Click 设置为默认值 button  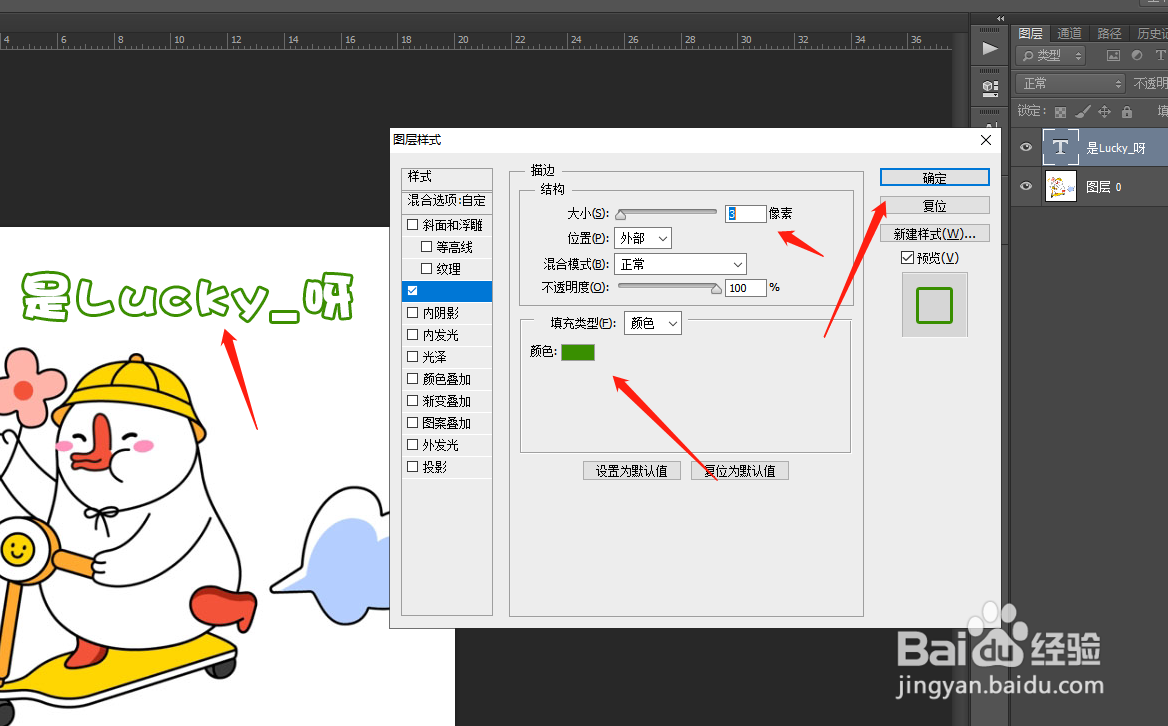pyautogui.click(x=632, y=471)
